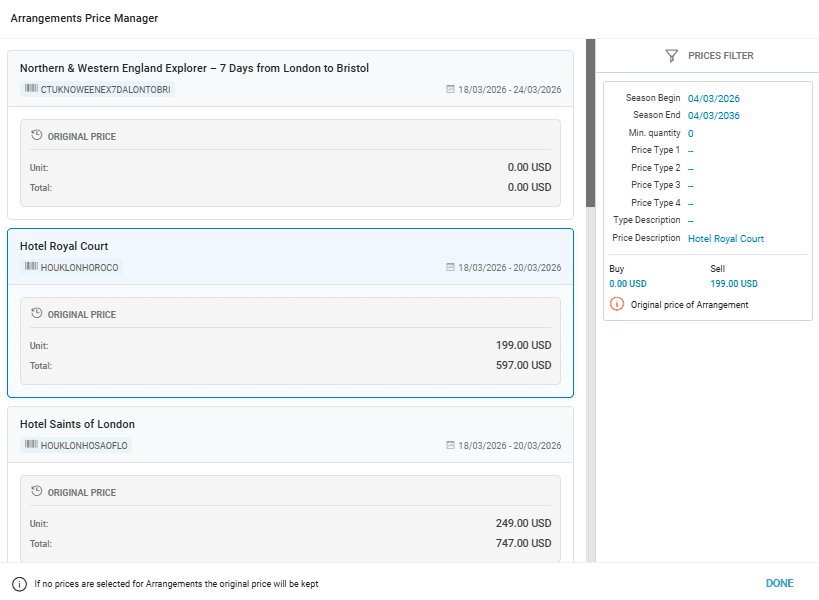Click the Min. quantity value 0
The image size is (819, 600).
point(690,134)
